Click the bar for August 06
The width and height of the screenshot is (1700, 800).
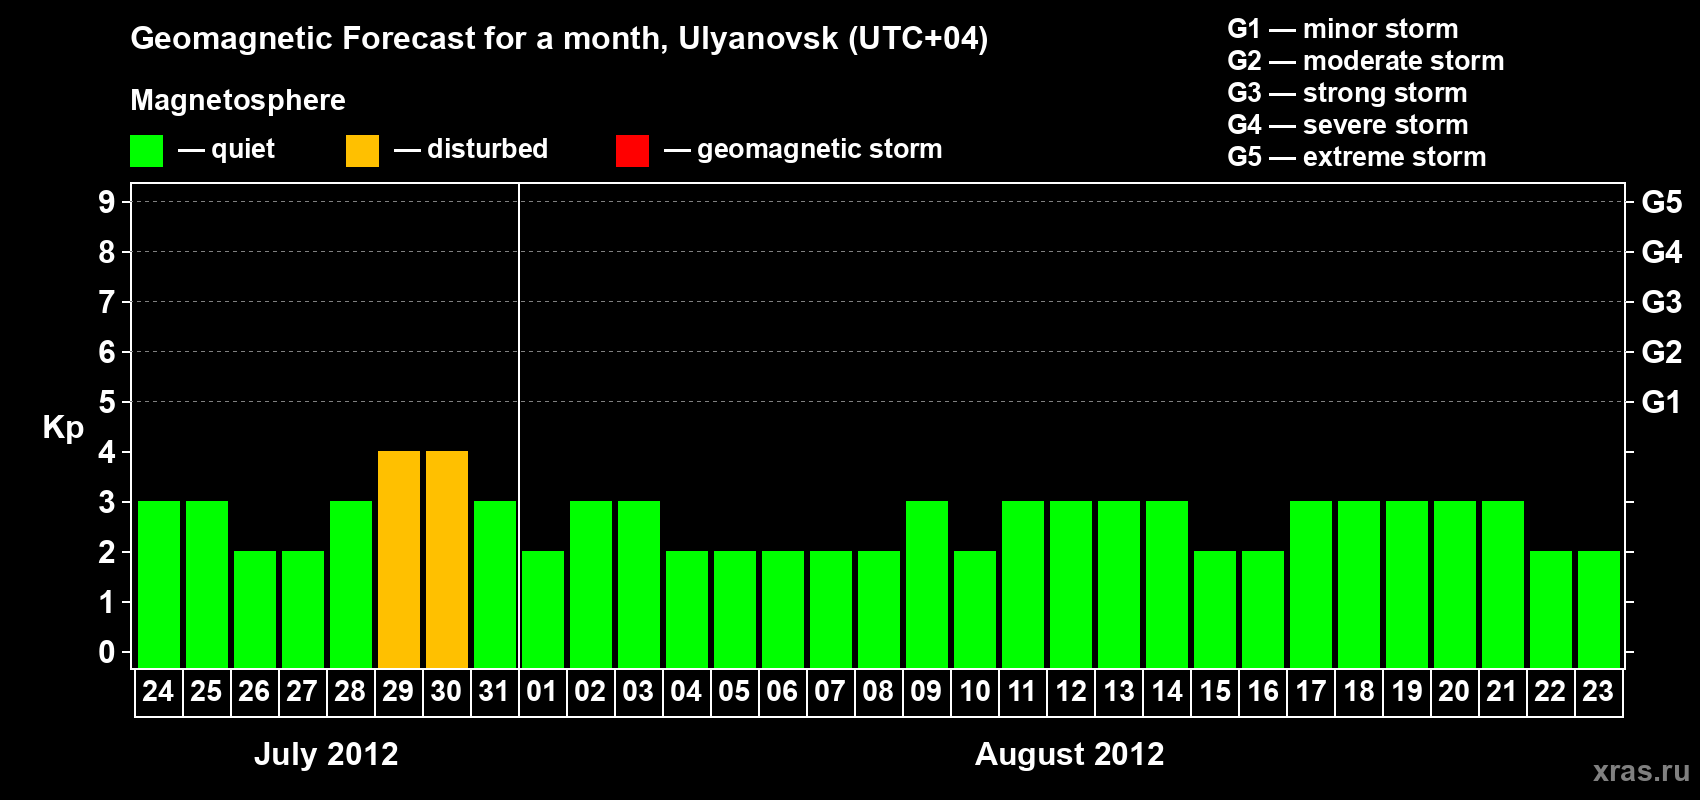783,609
